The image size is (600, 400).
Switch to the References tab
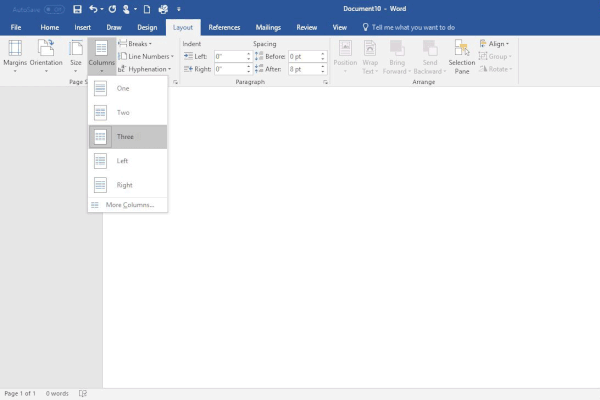(224, 27)
